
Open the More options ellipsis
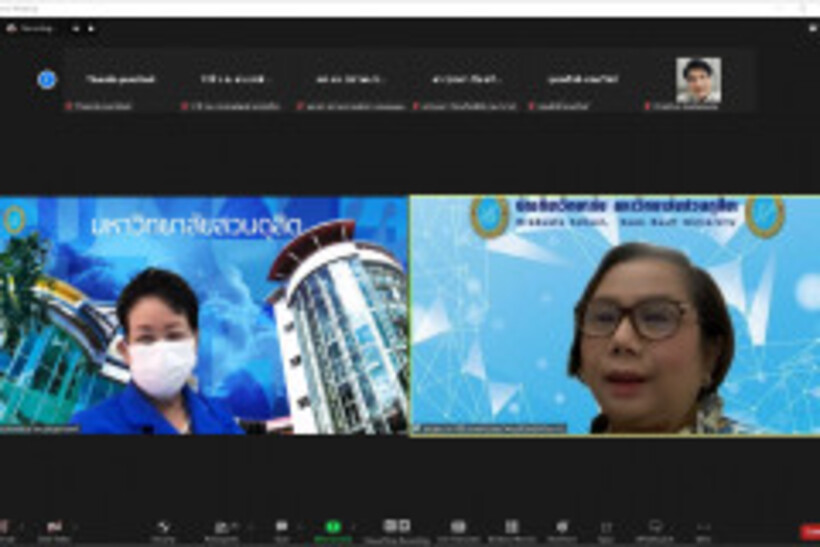(703, 530)
